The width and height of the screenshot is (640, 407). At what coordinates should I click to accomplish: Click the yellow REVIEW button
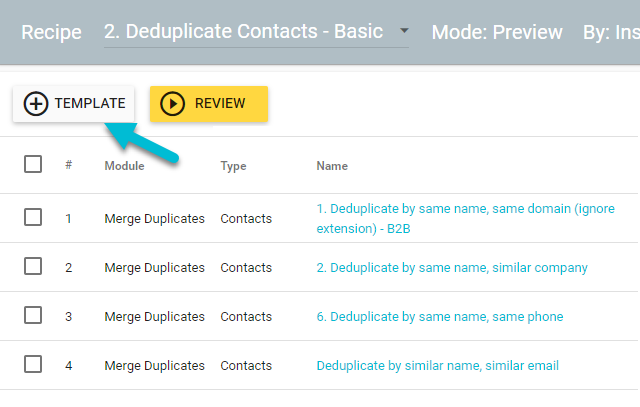tap(209, 104)
